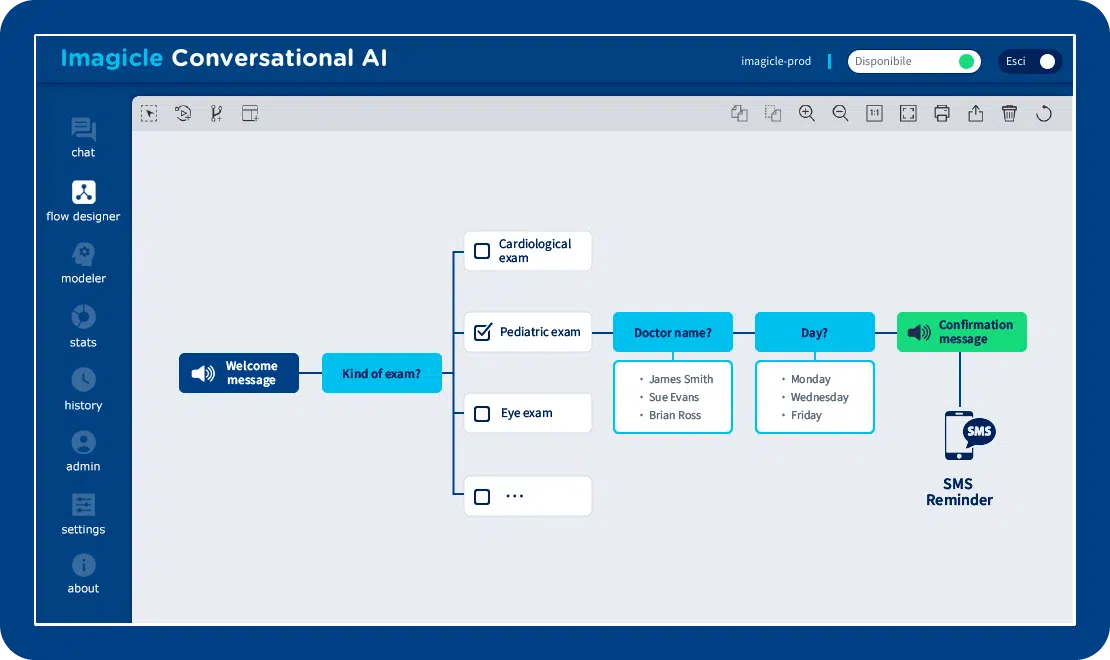The height and width of the screenshot is (660, 1110).
Task: Uncheck the Pediatric exam checkbox
Action: [482, 332]
